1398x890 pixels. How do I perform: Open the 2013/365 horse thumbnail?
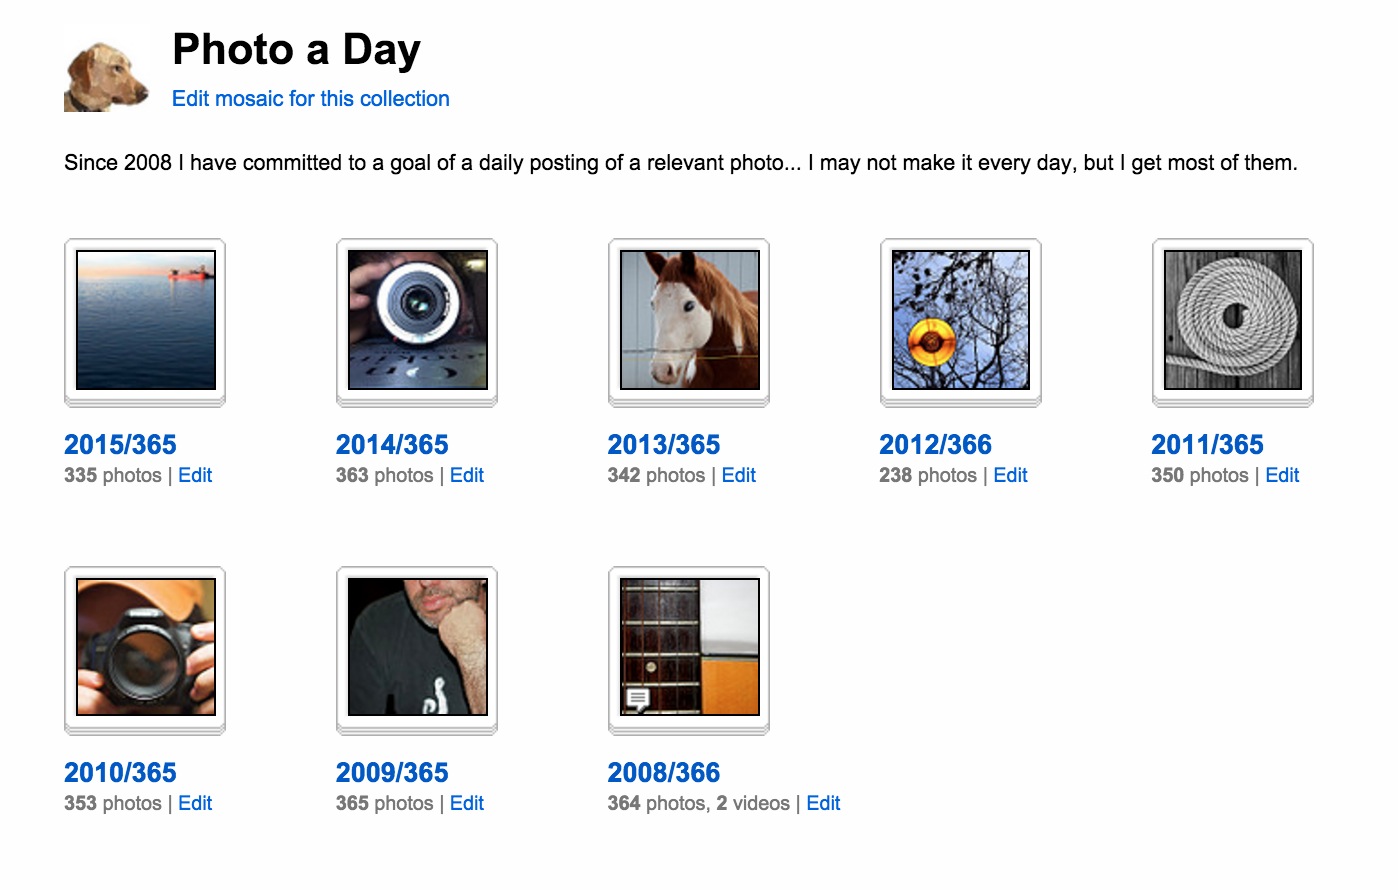pyautogui.click(x=690, y=320)
